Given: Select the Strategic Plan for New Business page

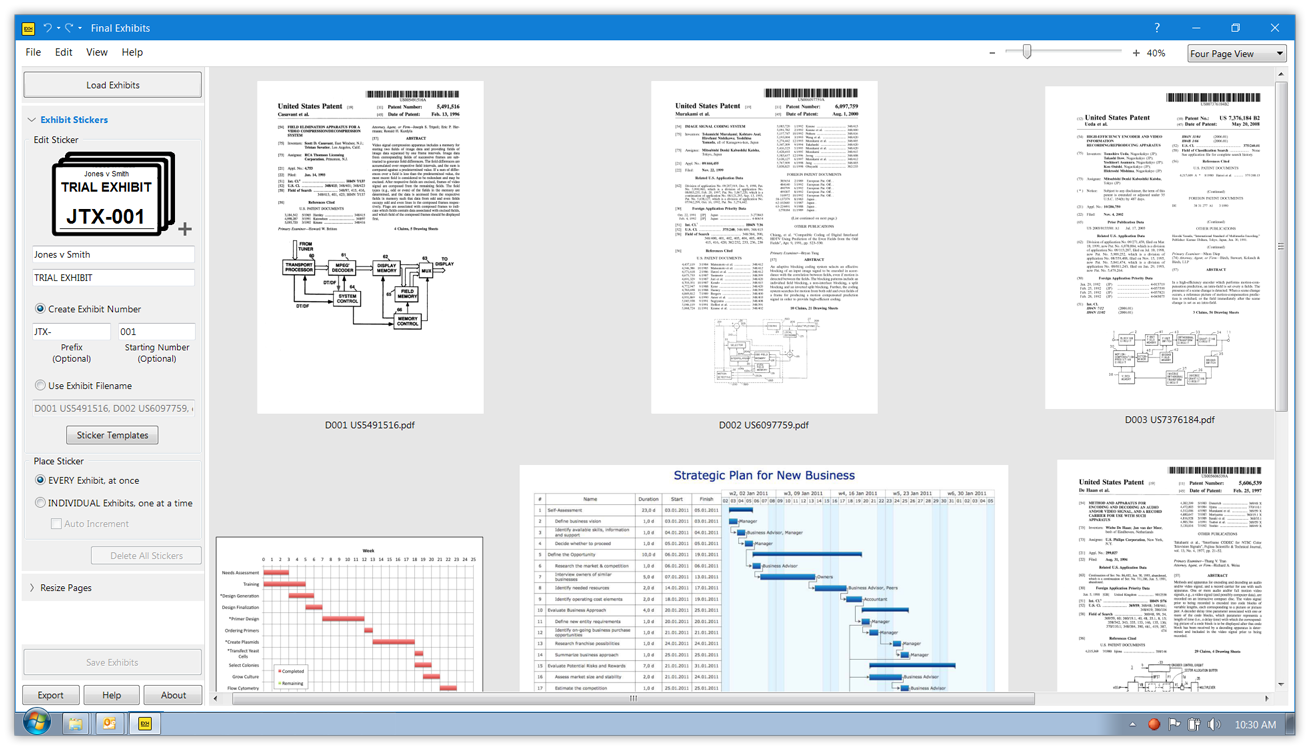Looking at the screenshot, I should click(764, 578).
